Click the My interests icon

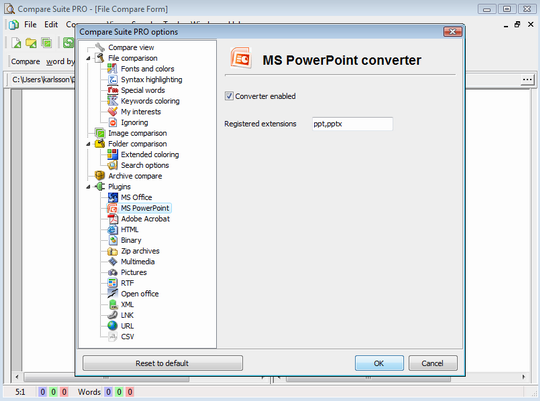[x=112, y=111]
